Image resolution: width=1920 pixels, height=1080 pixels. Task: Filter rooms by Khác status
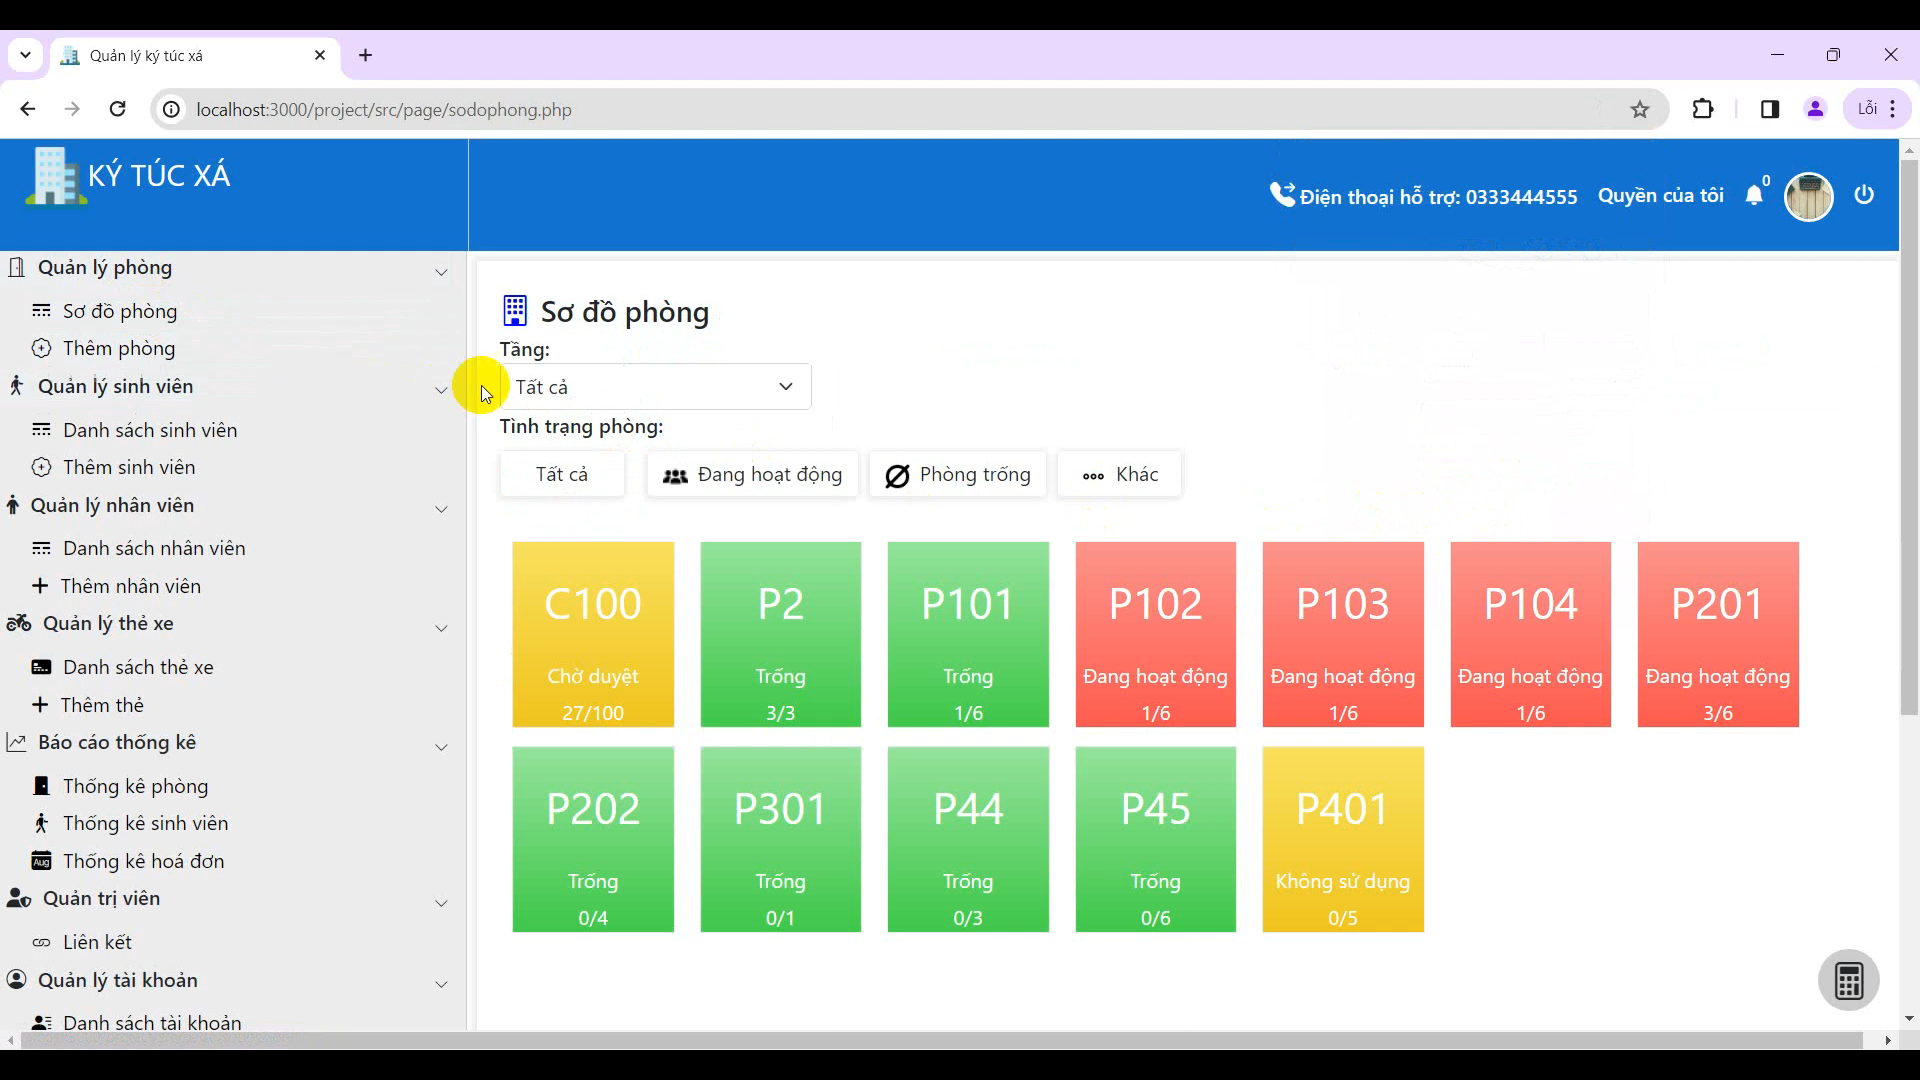pyautogui.click(x=1119, y=474)
